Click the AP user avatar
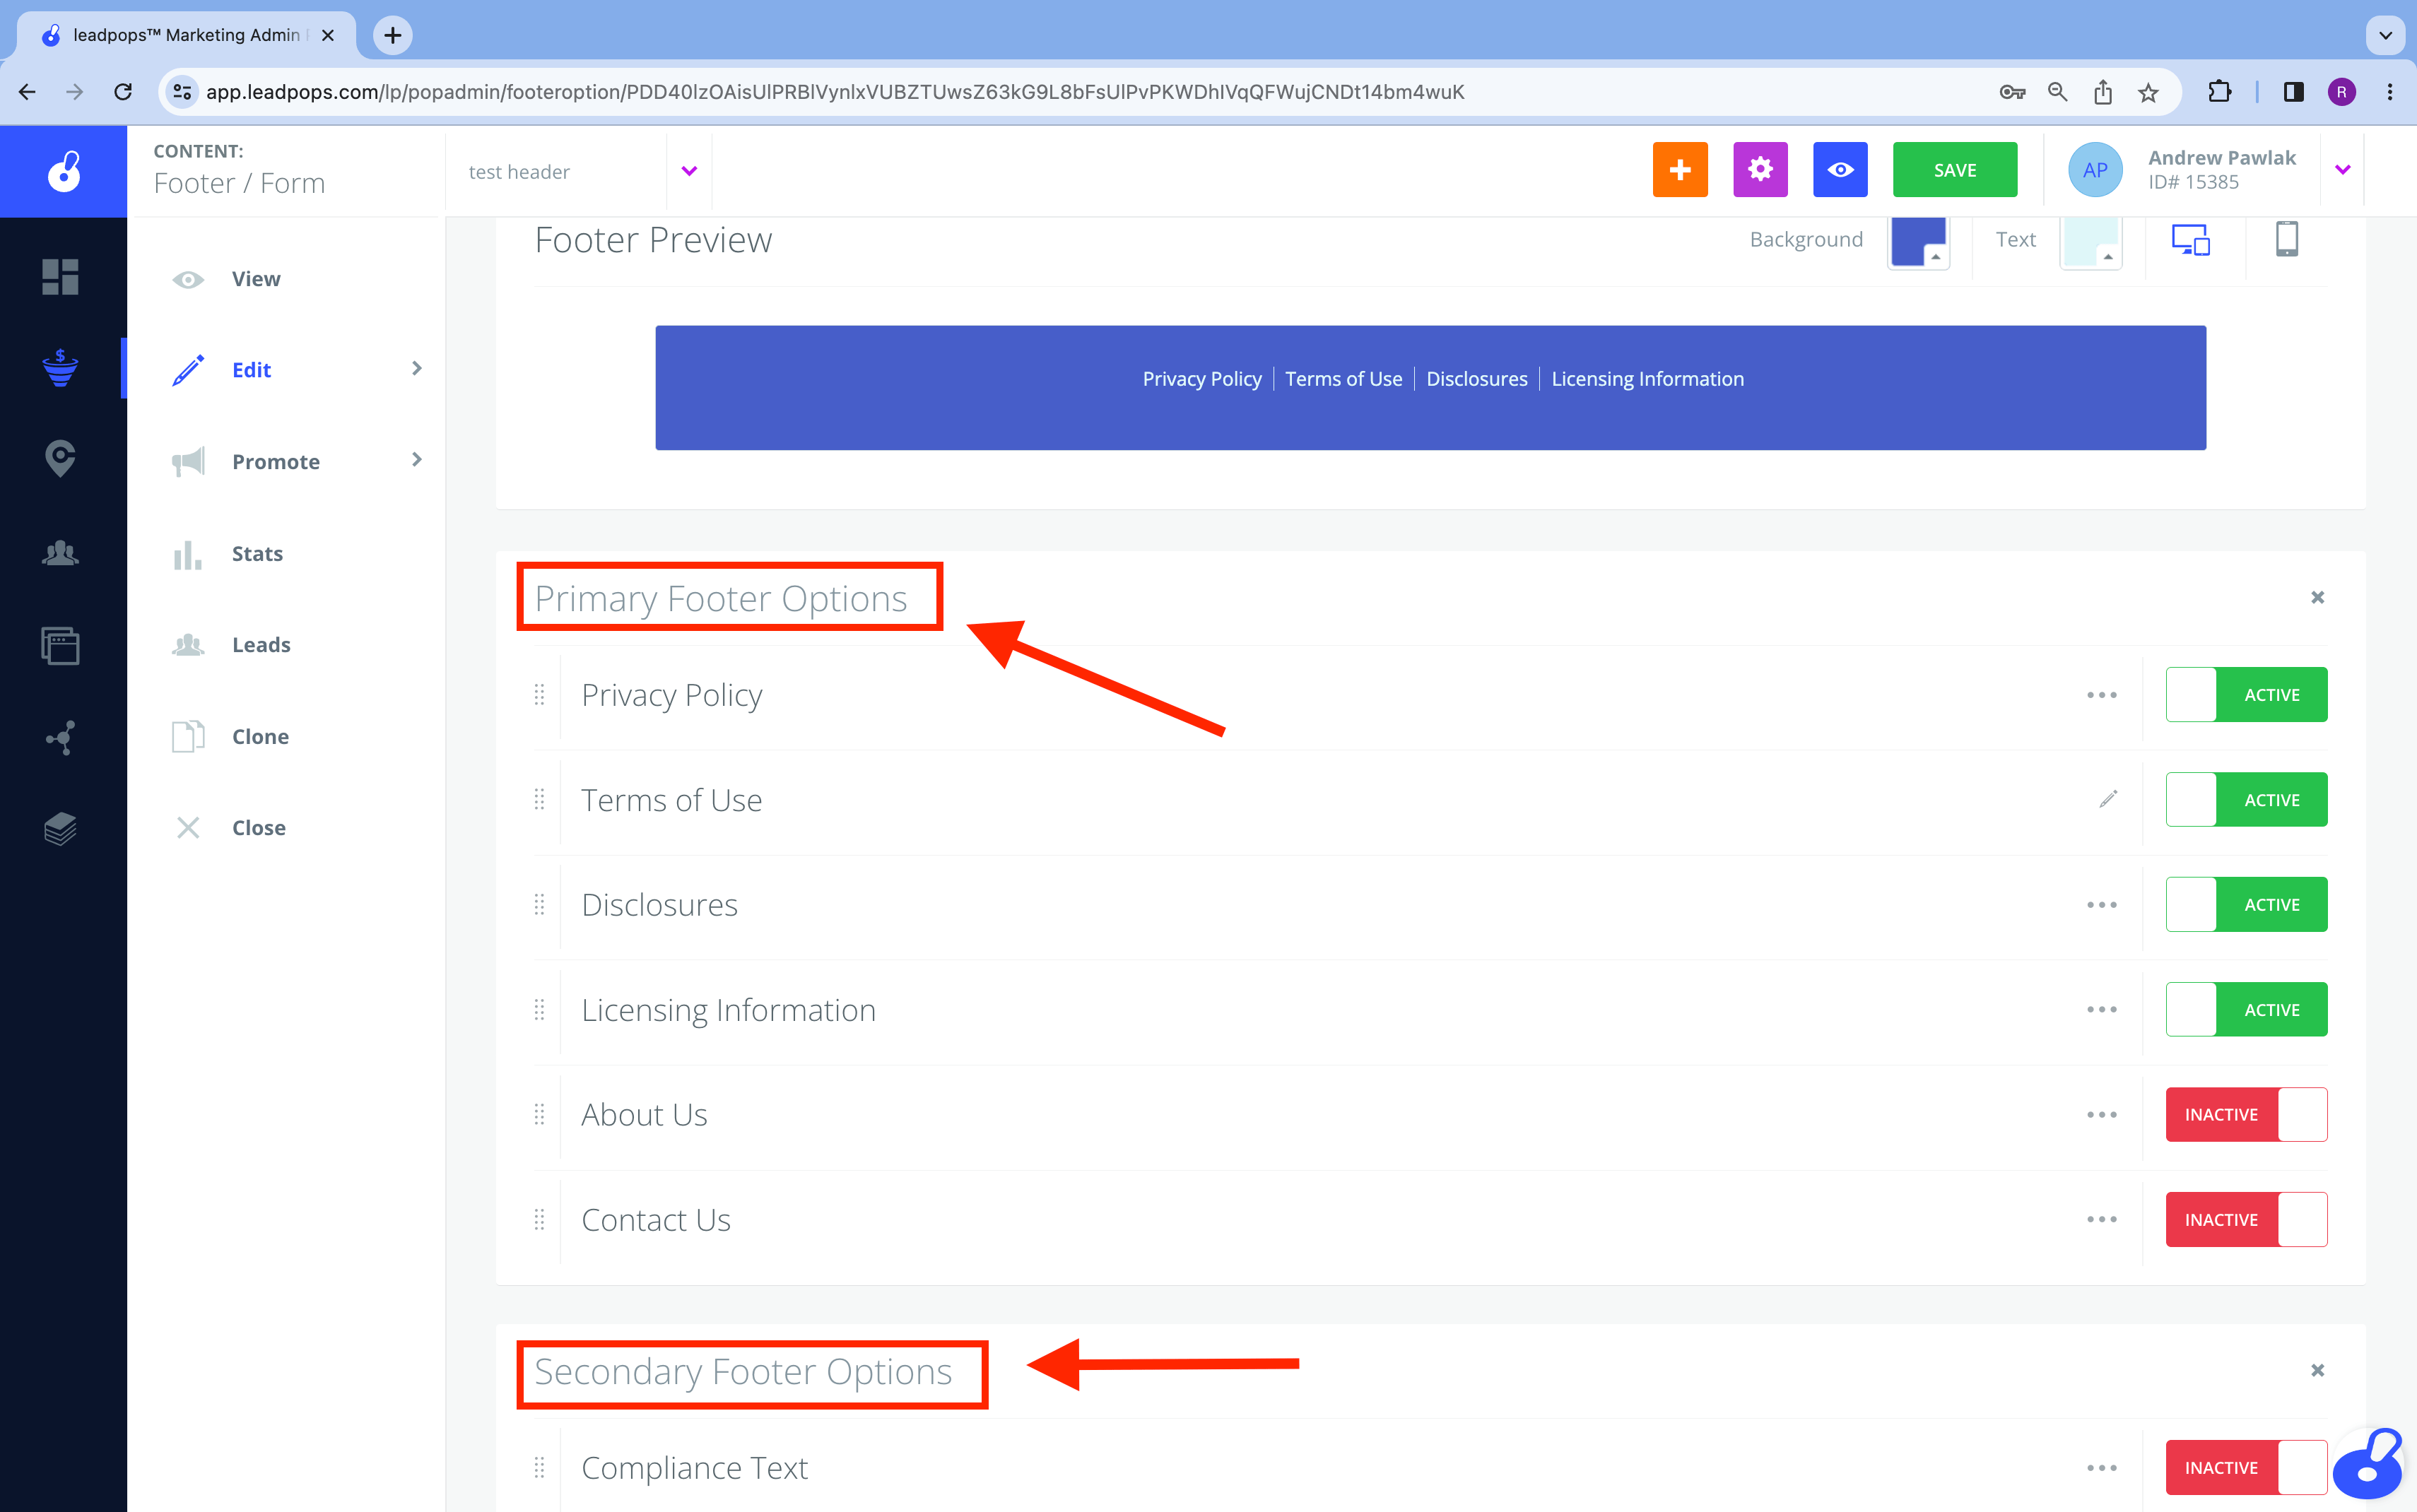Viewport: 2417px width, 1512px height. point(2095,170)
